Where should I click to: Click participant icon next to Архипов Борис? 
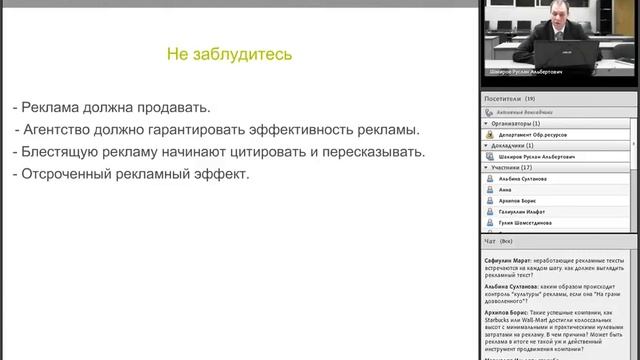tap(490, 201)
